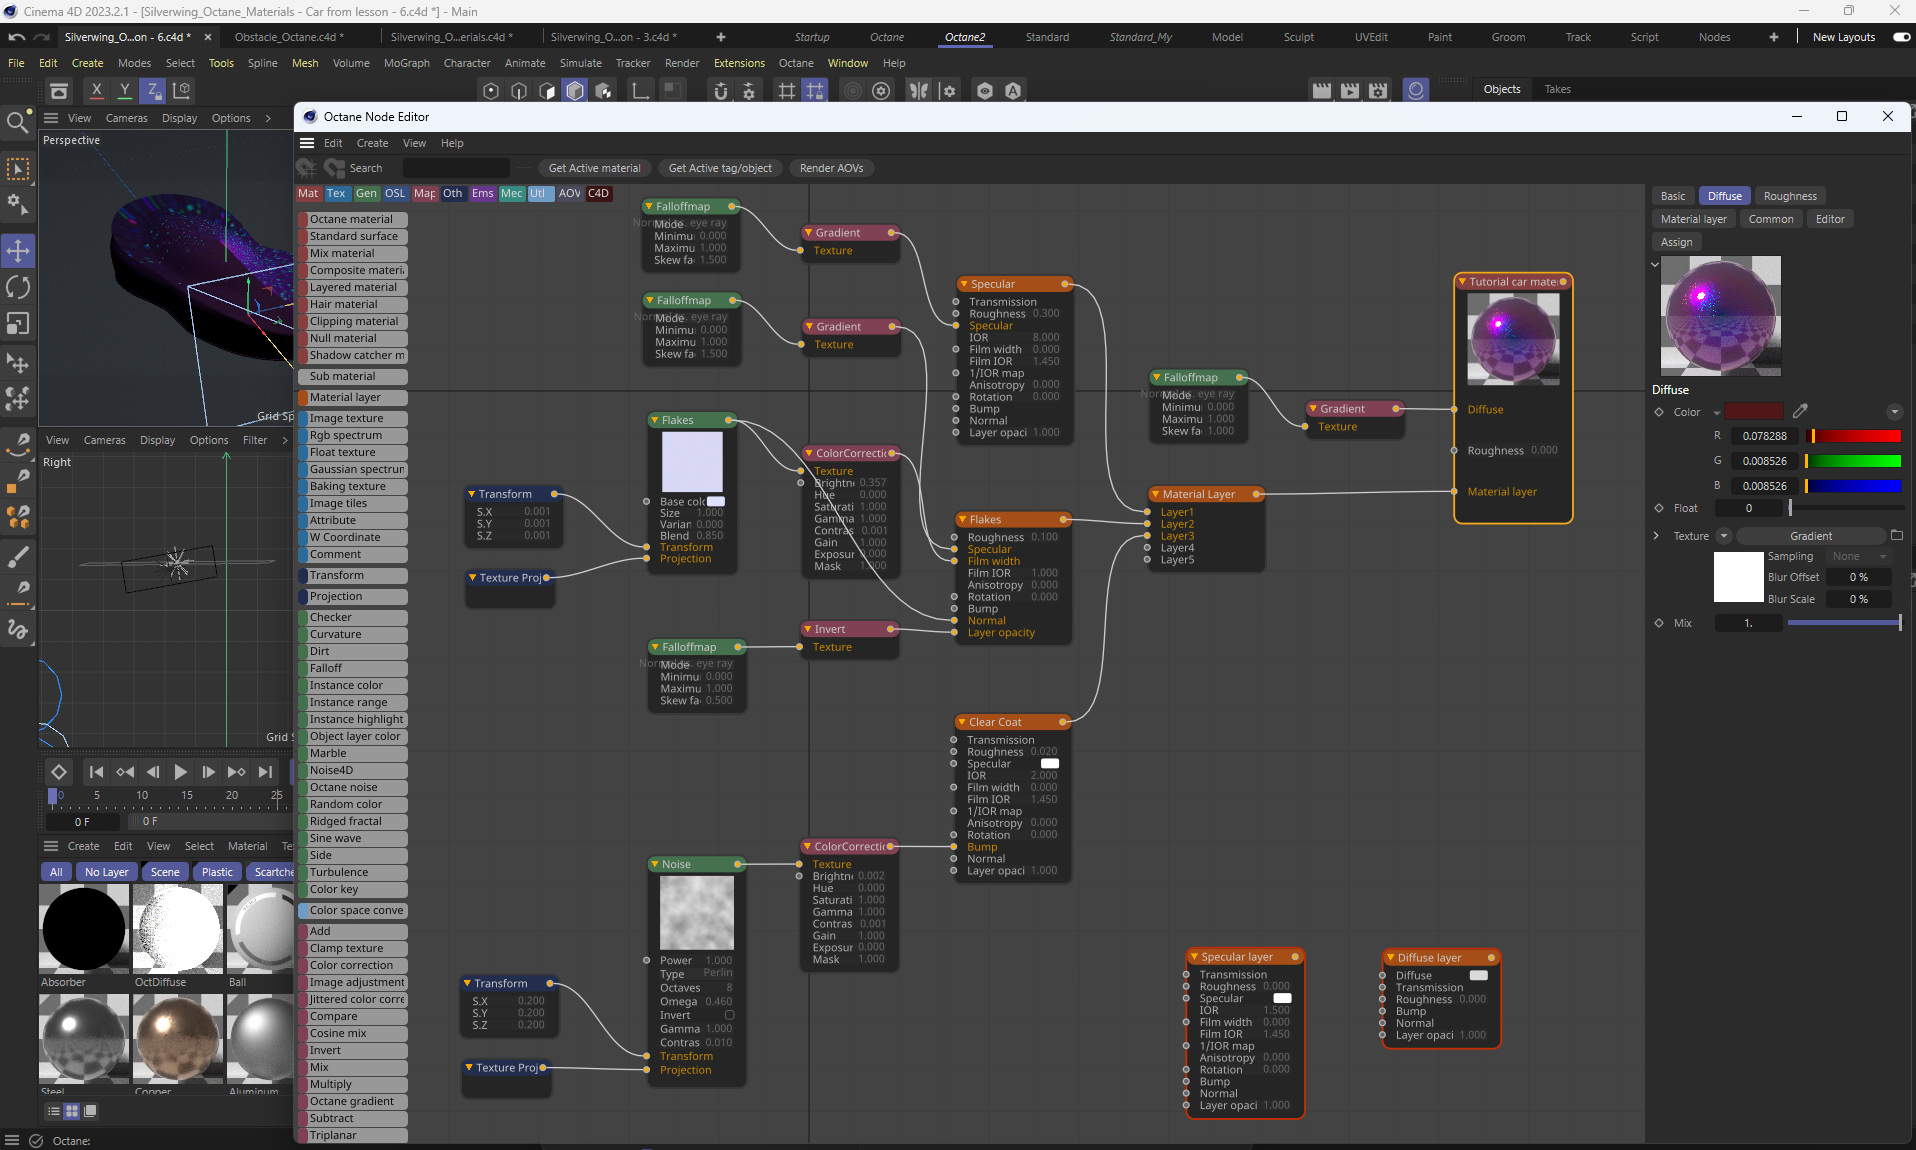1916x1150 pixels.
Task: Click Get Active tag/object button
Action: (720, 168)
